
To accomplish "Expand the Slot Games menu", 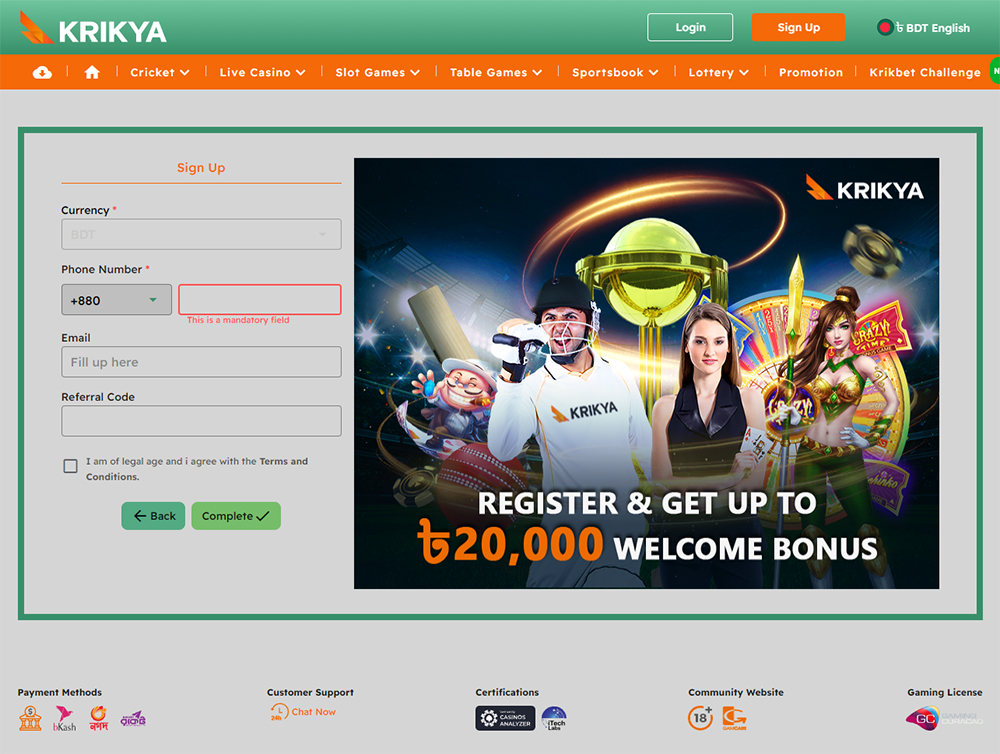I will (378, 72).
